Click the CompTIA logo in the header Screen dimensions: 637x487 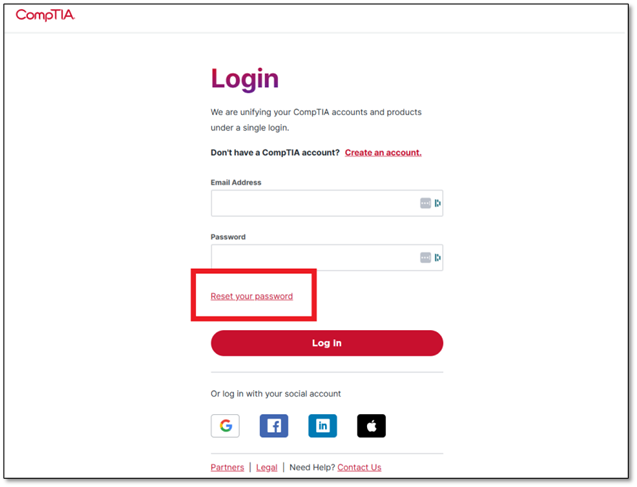[x=45, y=15]
